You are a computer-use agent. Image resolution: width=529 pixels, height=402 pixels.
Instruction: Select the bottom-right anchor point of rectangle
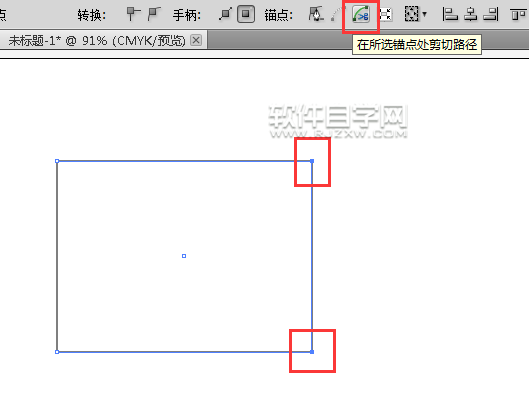[312, 352]
